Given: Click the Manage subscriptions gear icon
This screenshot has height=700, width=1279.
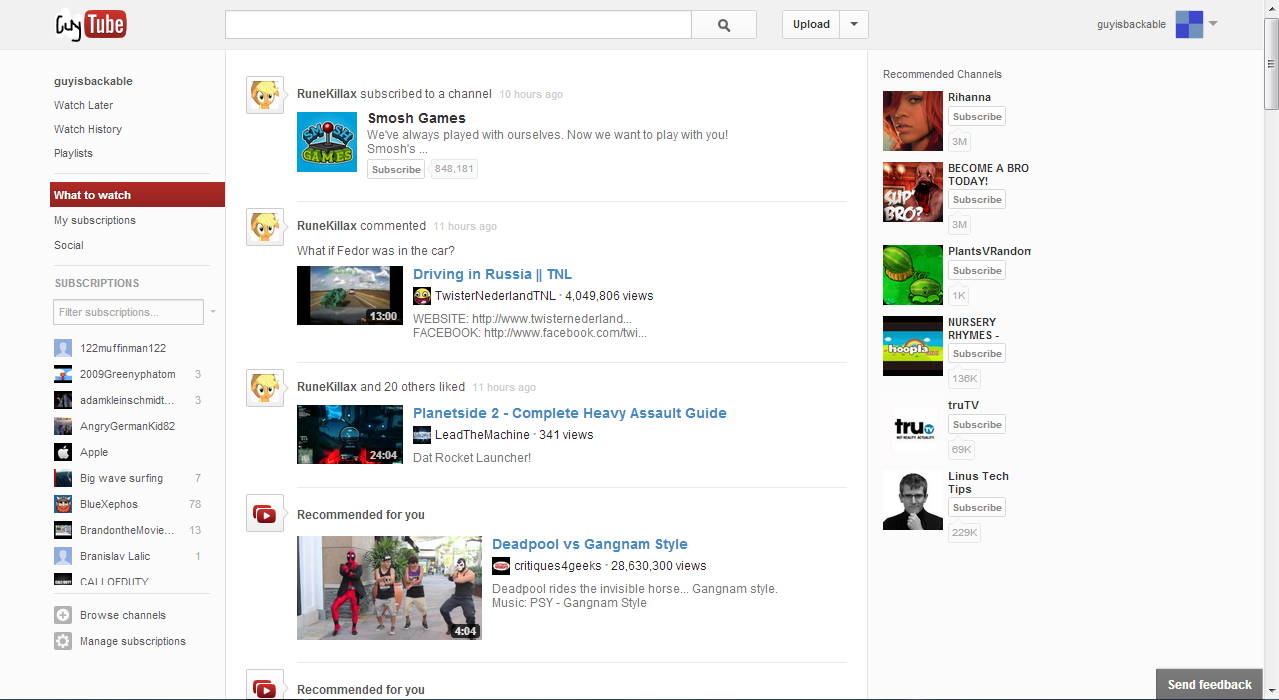Looking at the screenshot, I should click(x=63, y=641).
